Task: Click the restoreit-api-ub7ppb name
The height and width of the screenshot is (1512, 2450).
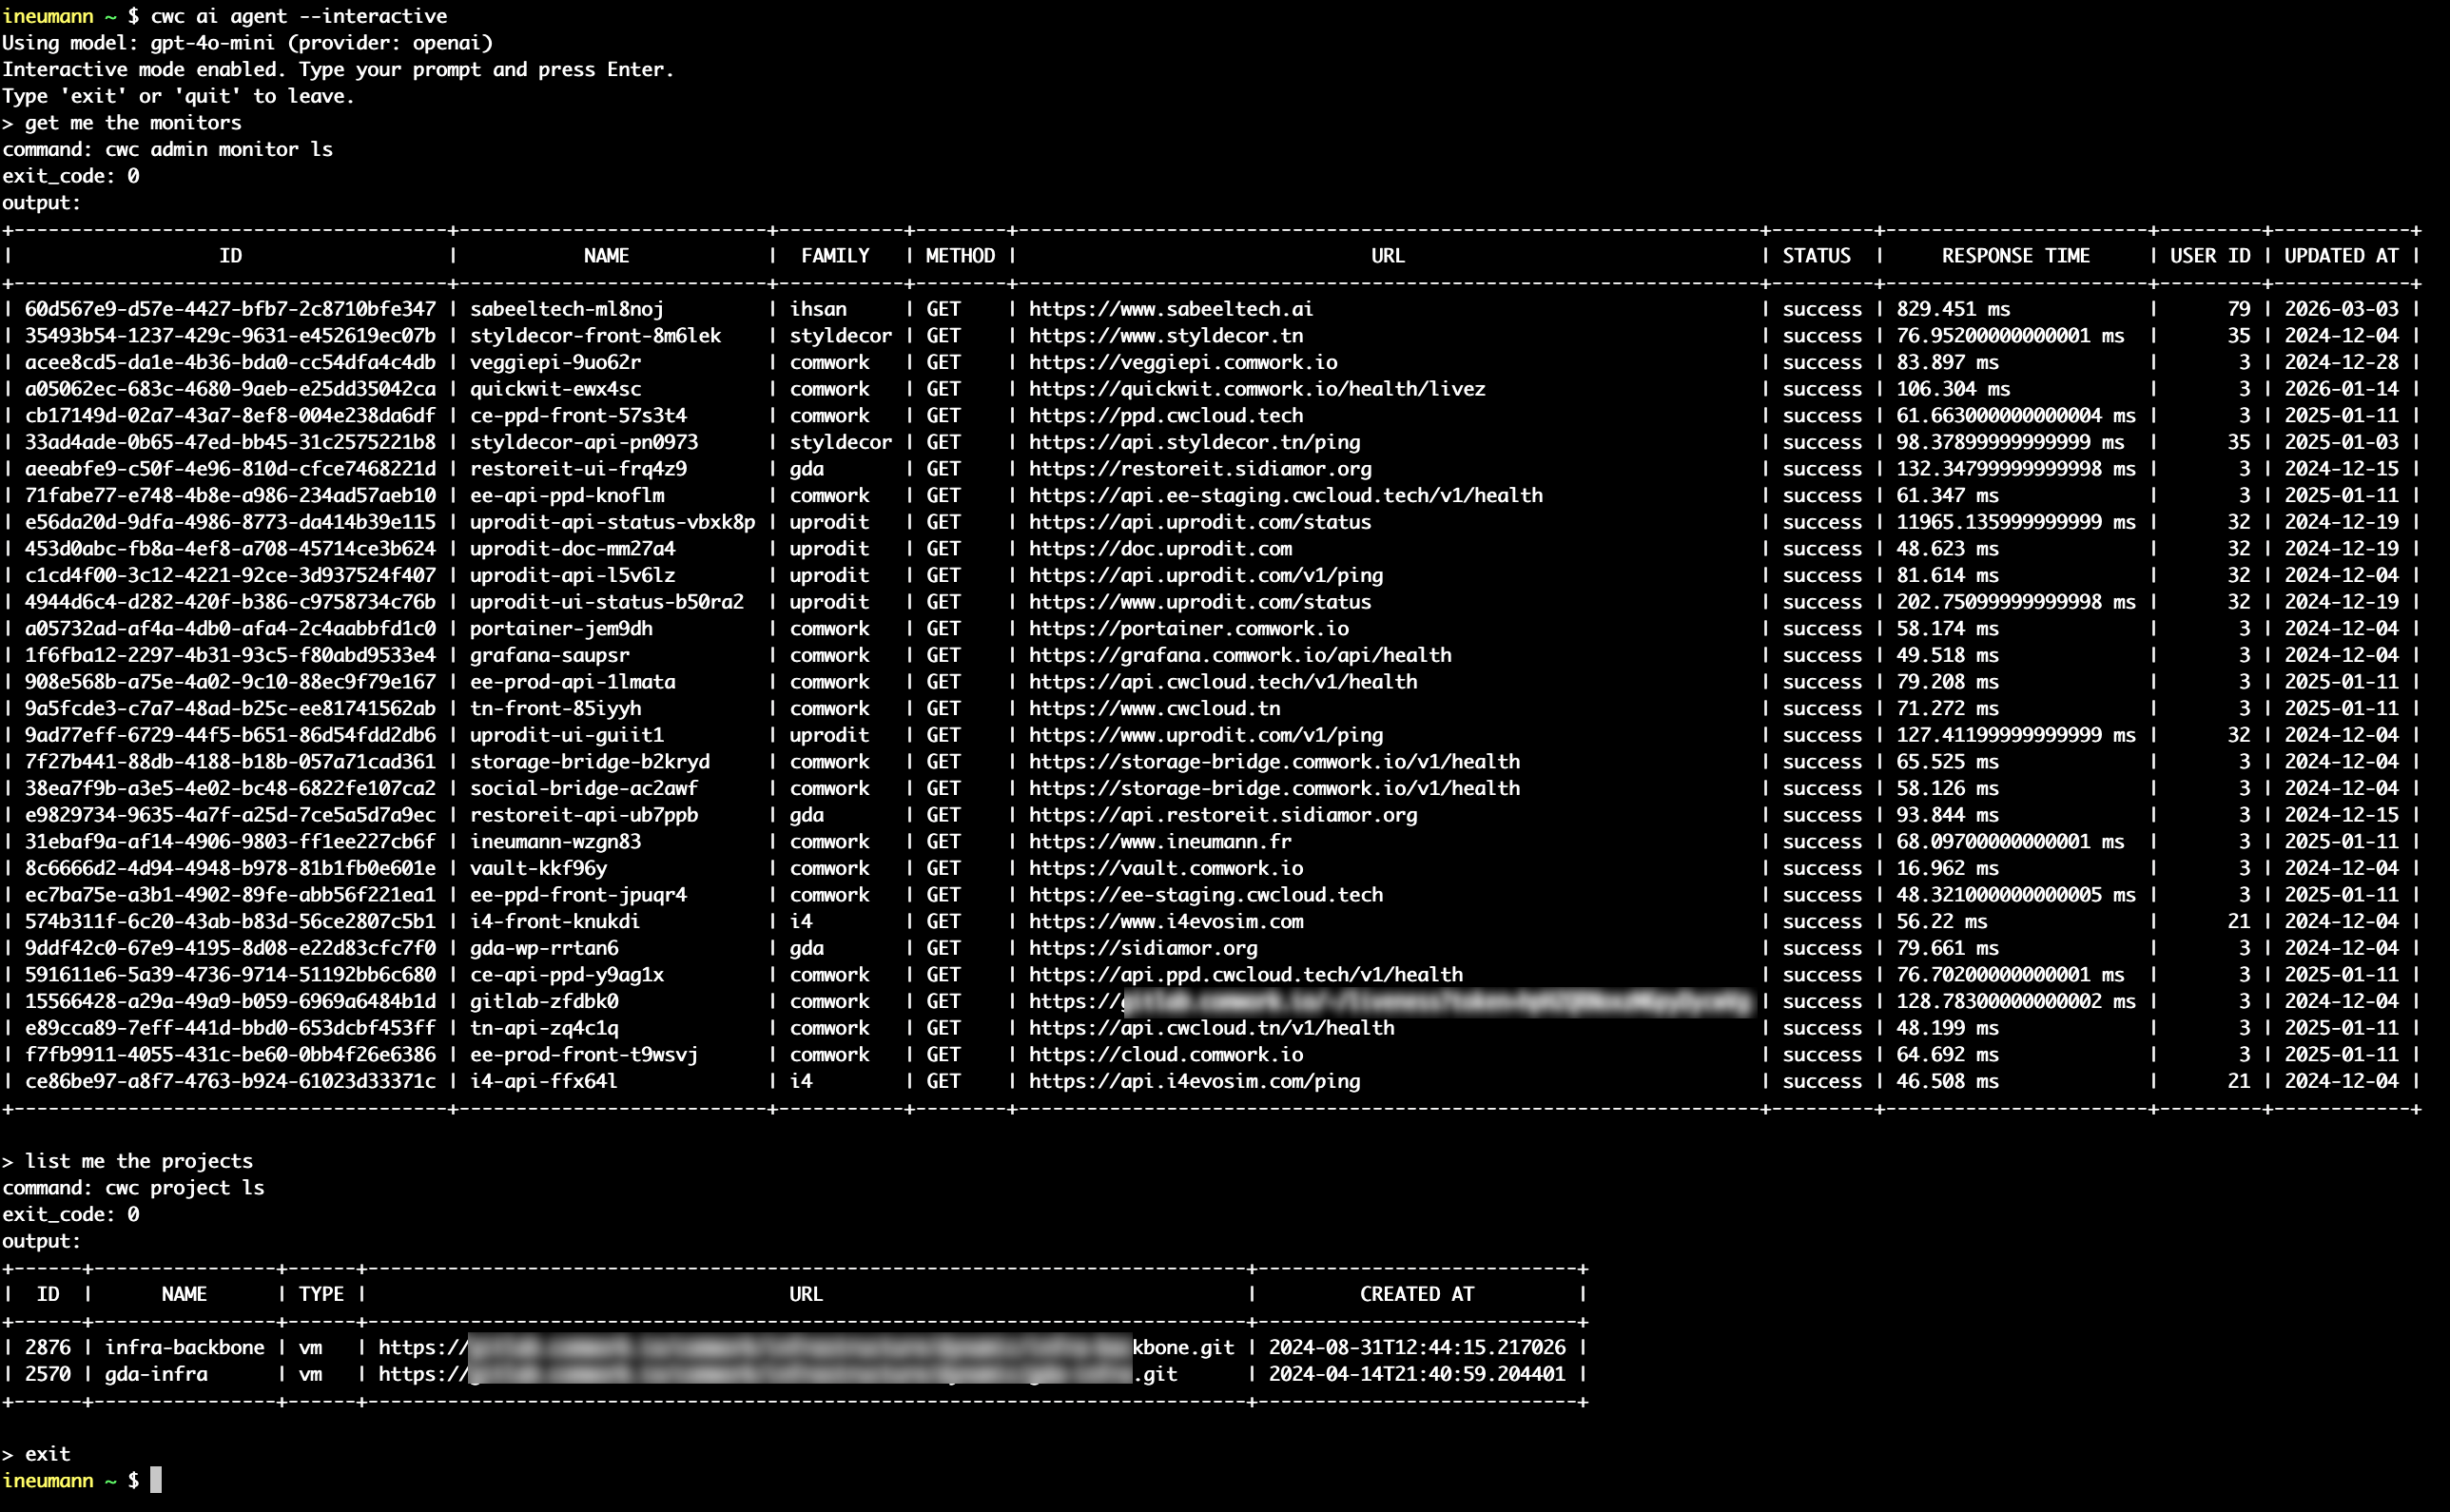Action: pyautogui.click(x=584, y=815)
